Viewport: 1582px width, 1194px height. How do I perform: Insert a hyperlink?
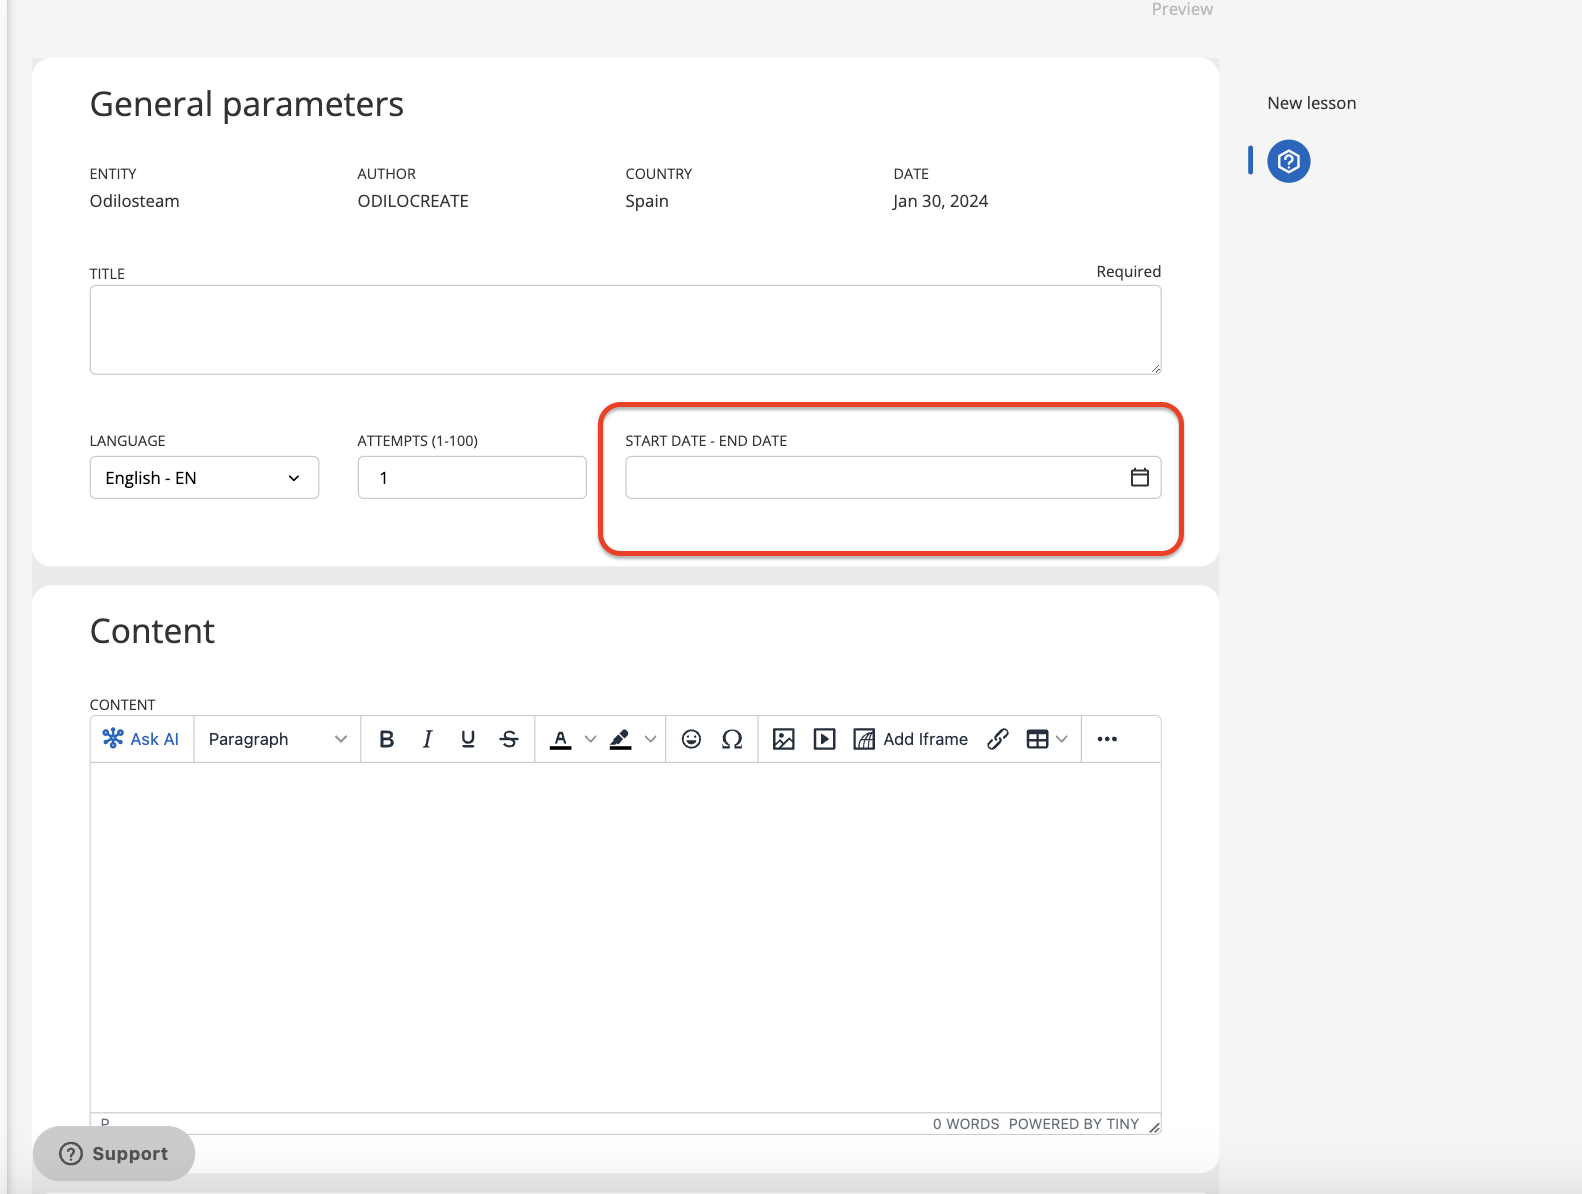tap(998, 739)
